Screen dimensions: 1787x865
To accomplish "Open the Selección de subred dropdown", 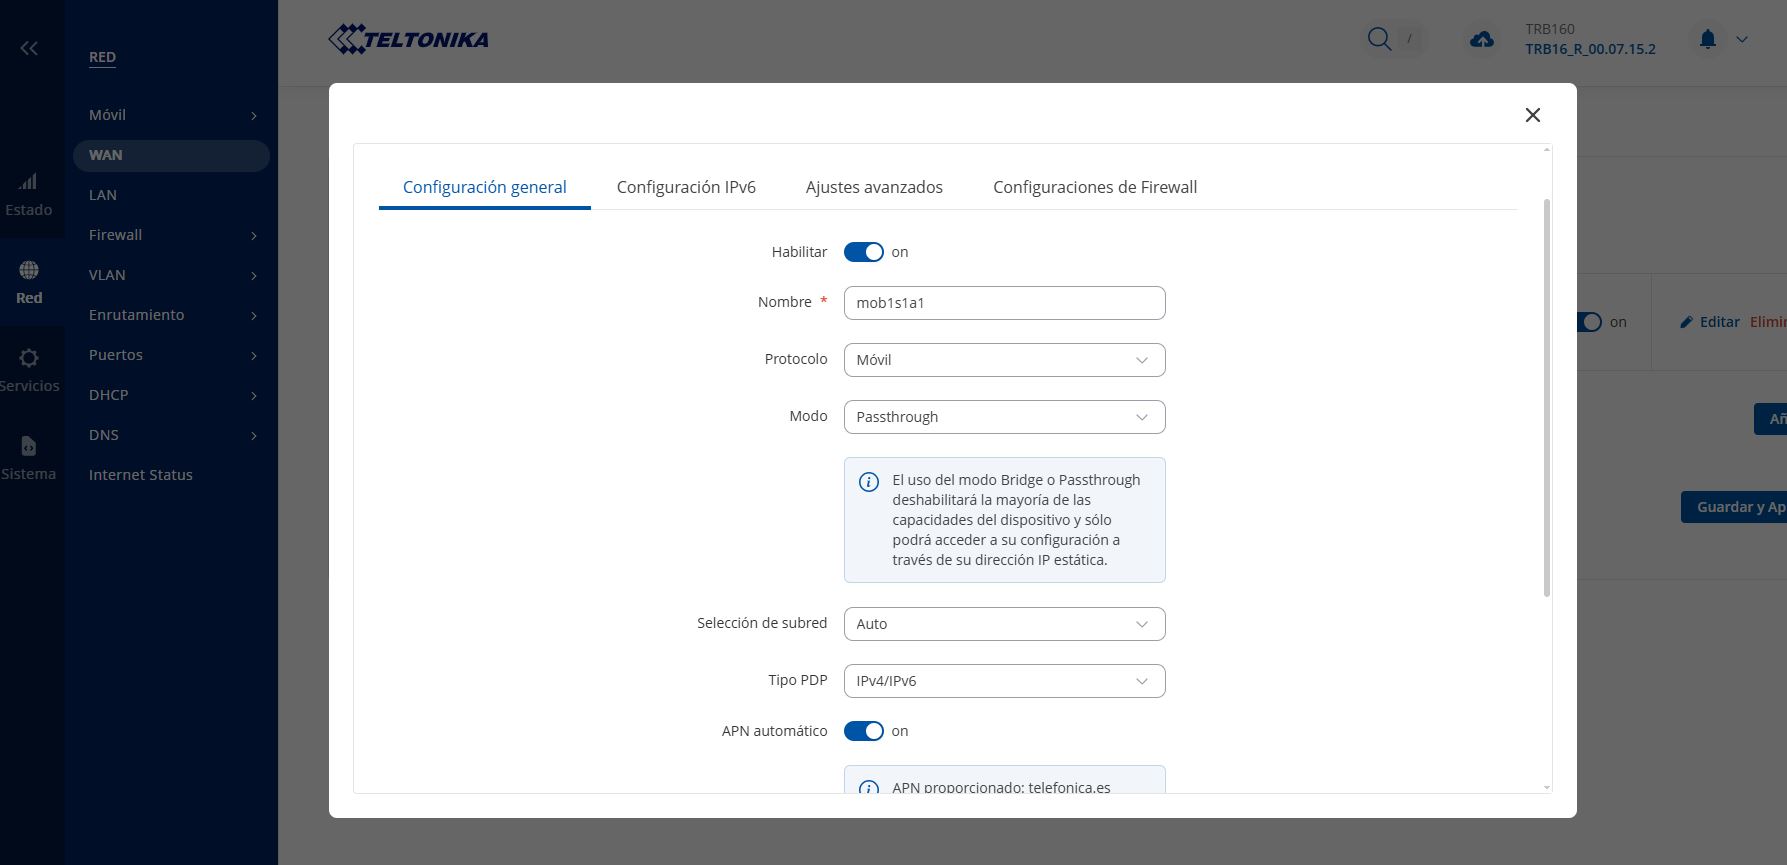I will [x=1004, y=624].
